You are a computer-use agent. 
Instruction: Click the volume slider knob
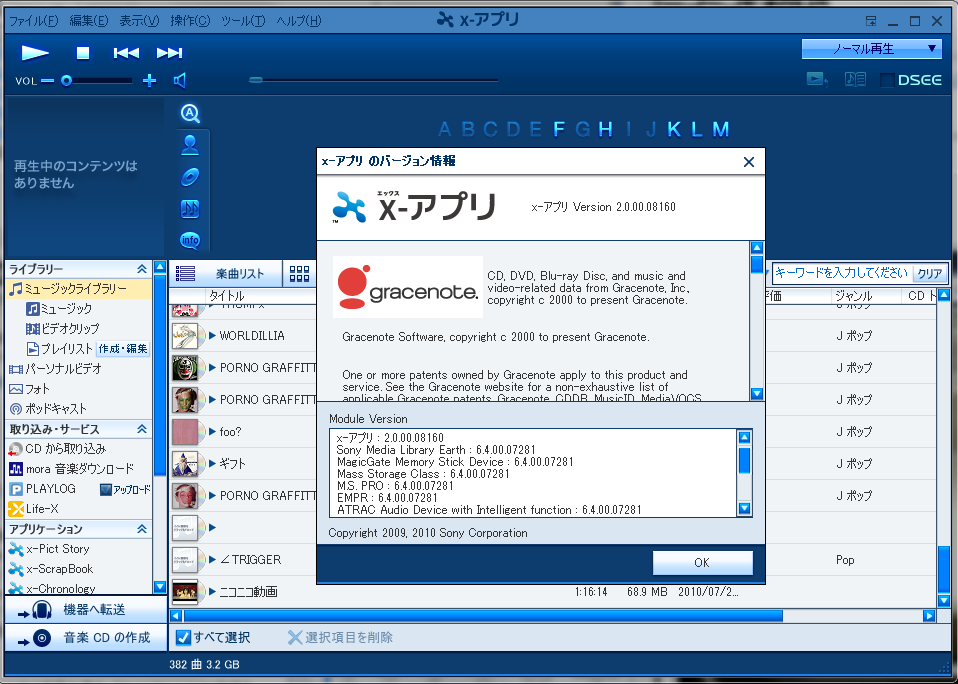tap(67, 81)
